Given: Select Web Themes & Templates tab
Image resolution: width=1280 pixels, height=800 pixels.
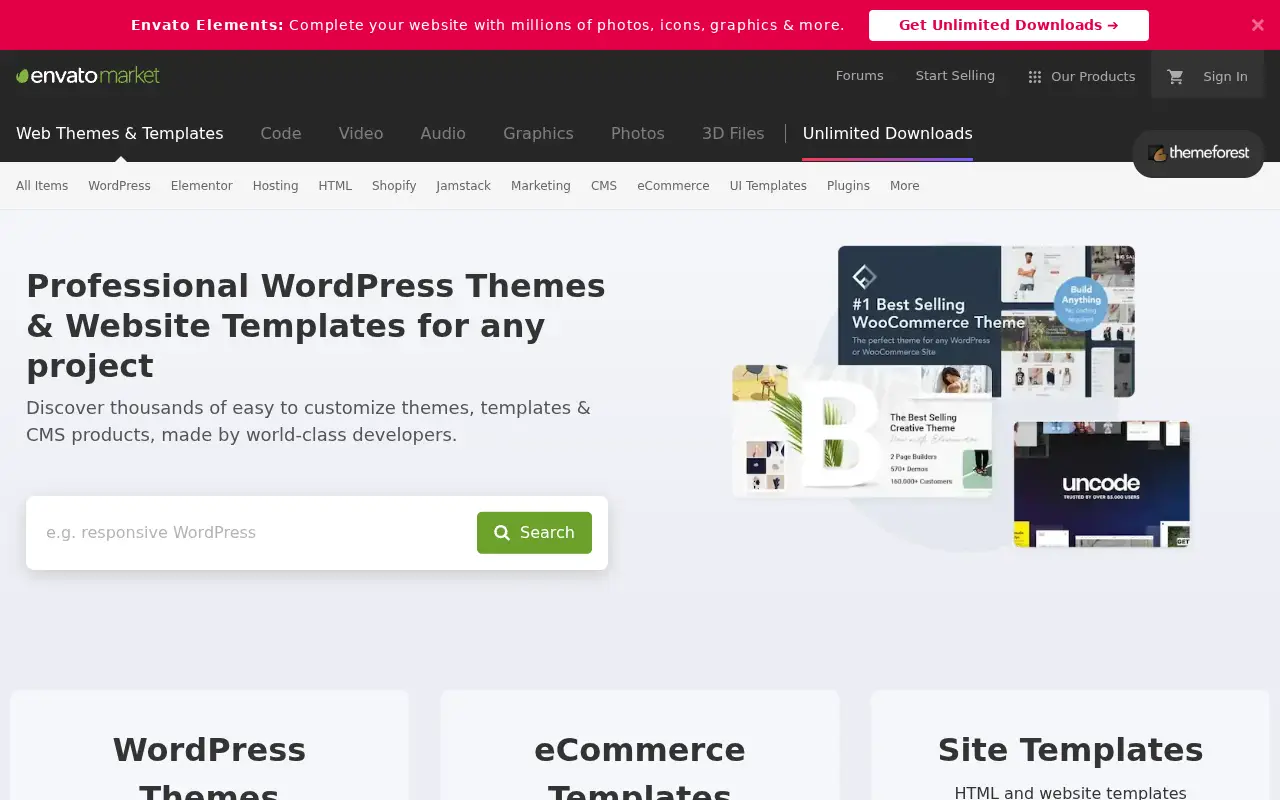Looking at the screenshot, I should click(x=120, y=133).
